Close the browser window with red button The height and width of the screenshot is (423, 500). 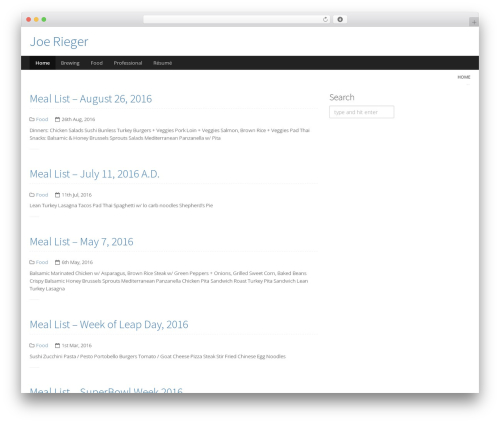coord(29,19)
